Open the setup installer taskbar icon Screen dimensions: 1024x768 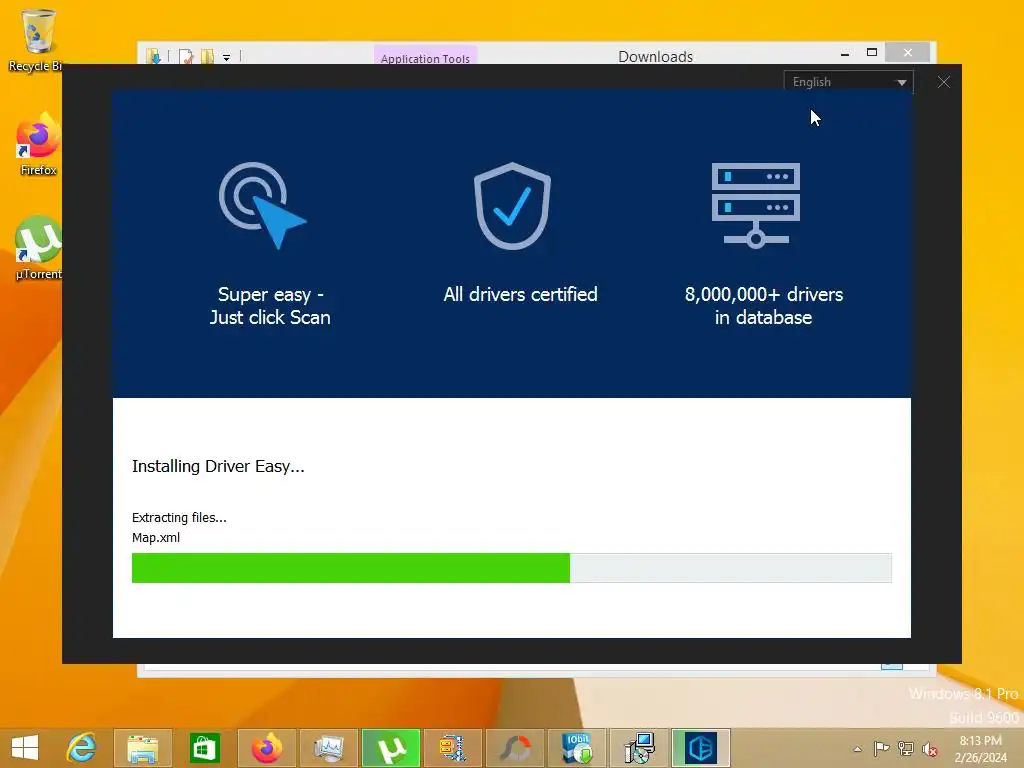point(639,748)
